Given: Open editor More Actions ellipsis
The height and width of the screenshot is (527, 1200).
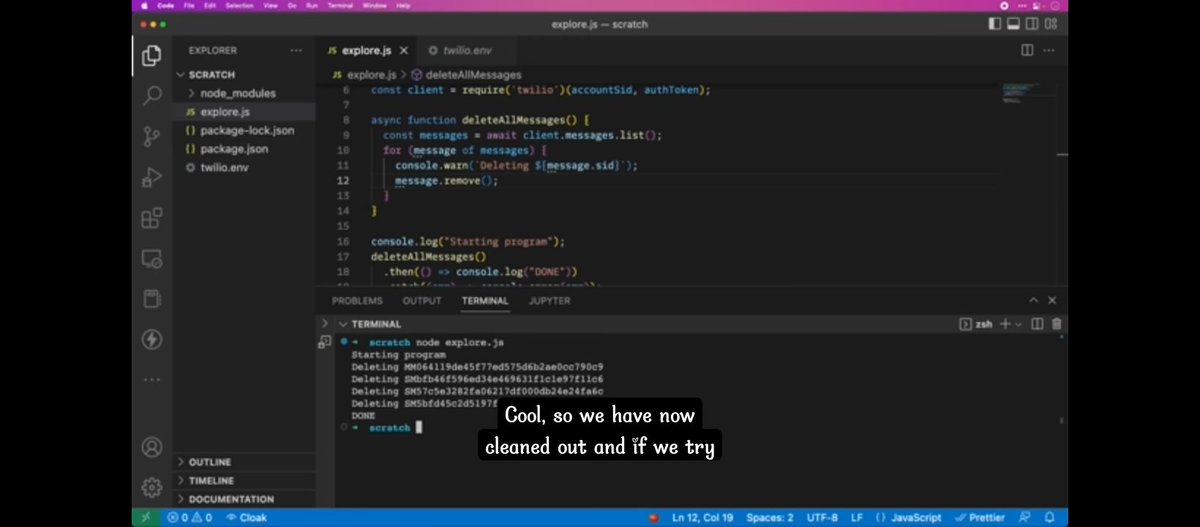Looking at the screenshot, I should point(1050,50).
